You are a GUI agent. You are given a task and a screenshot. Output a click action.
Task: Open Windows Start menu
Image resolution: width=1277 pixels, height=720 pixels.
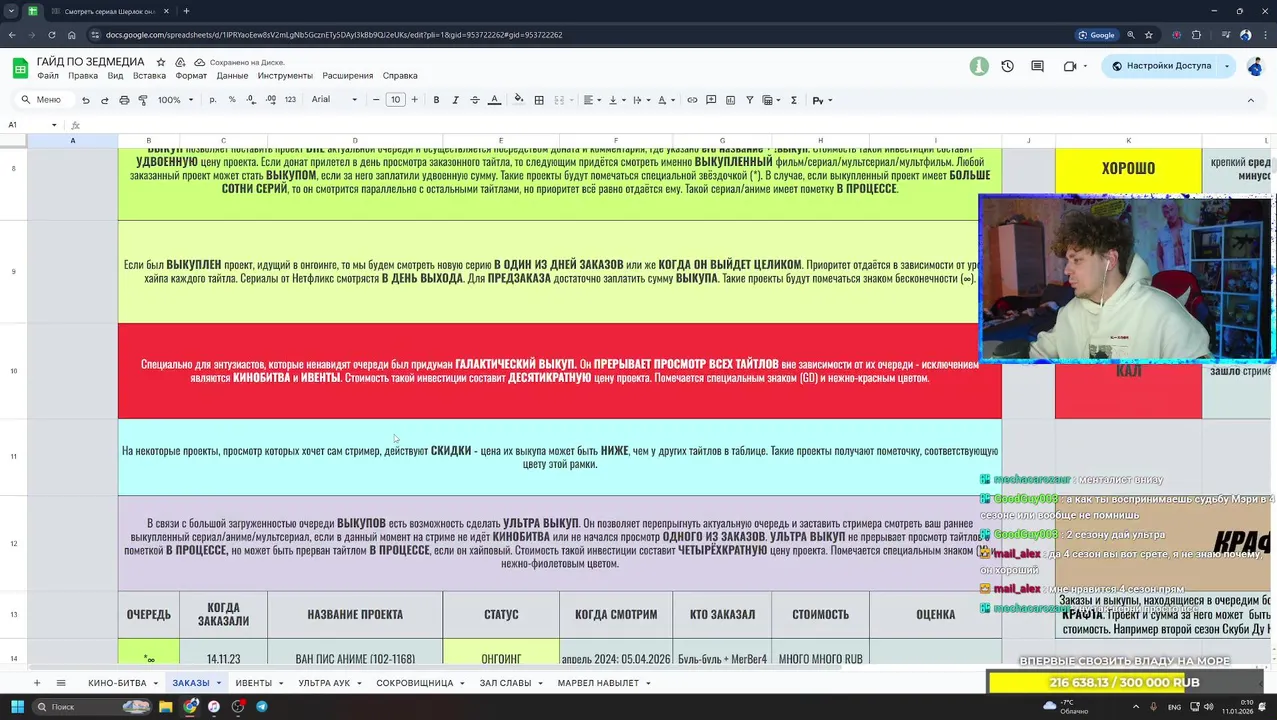(17, 707)
